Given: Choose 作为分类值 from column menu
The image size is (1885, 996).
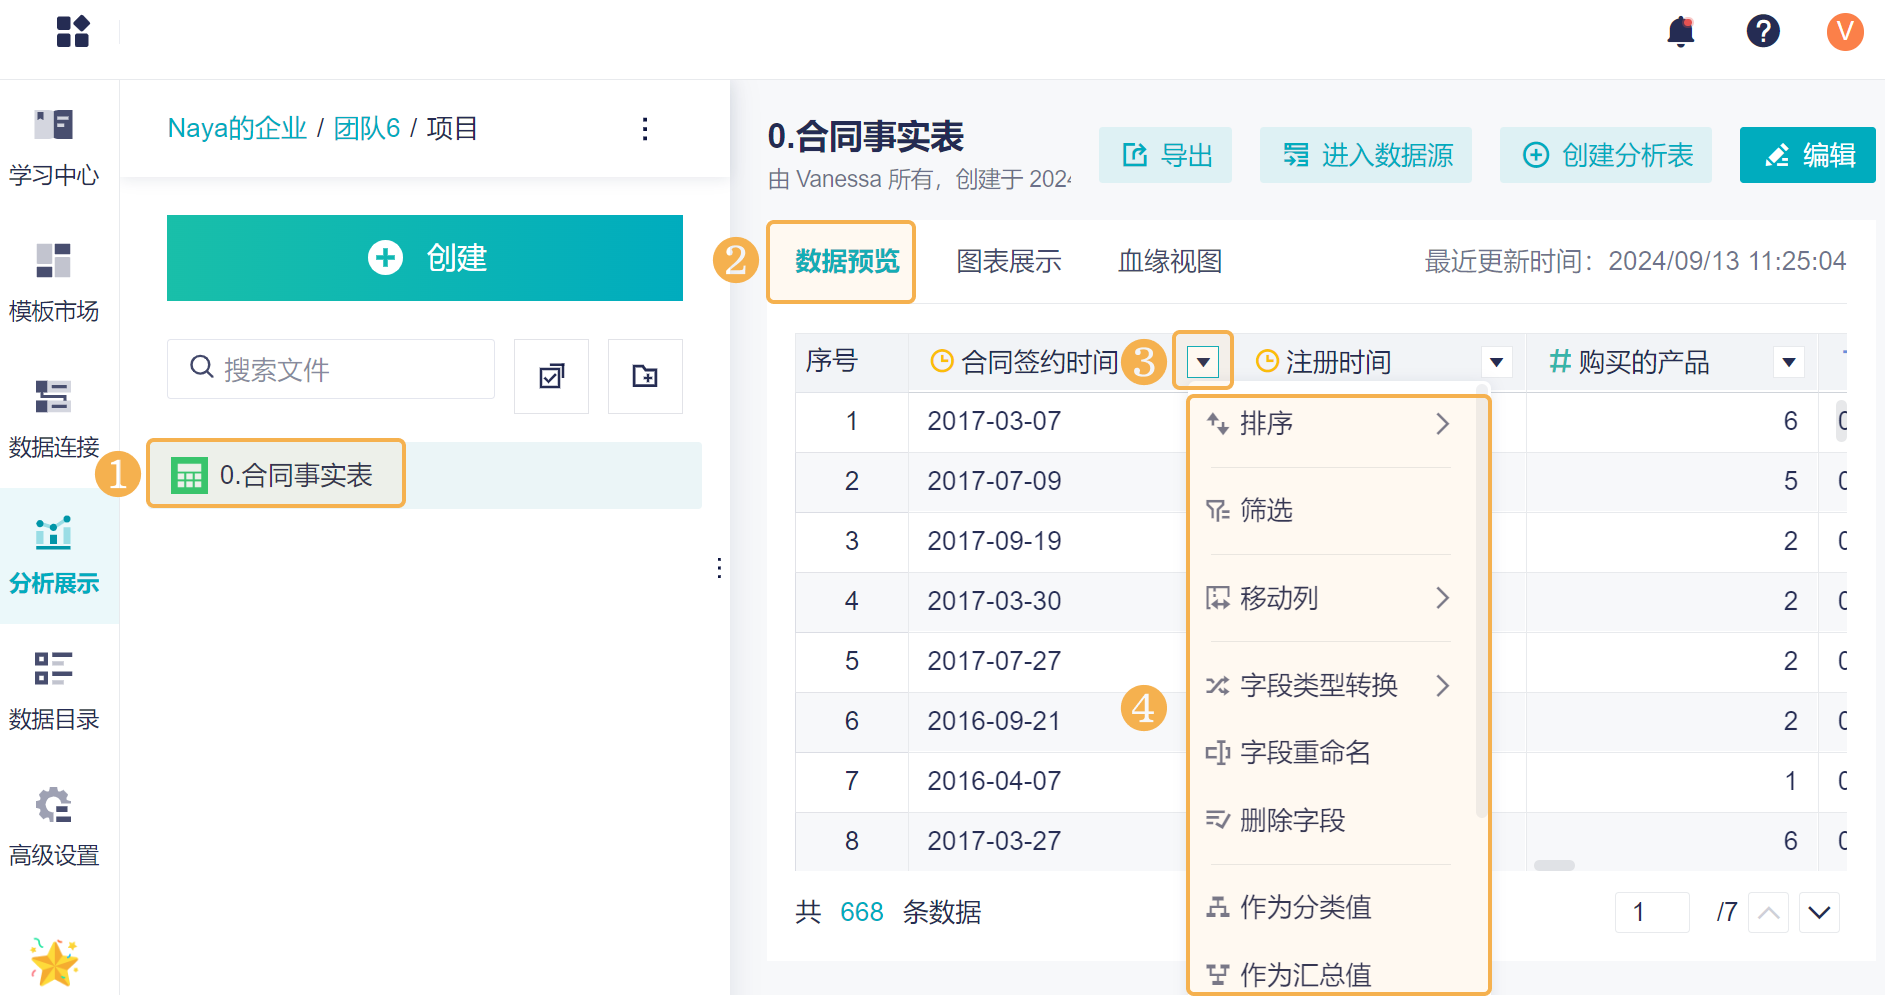Looking at the screenshot, I should click(1330, 907).
